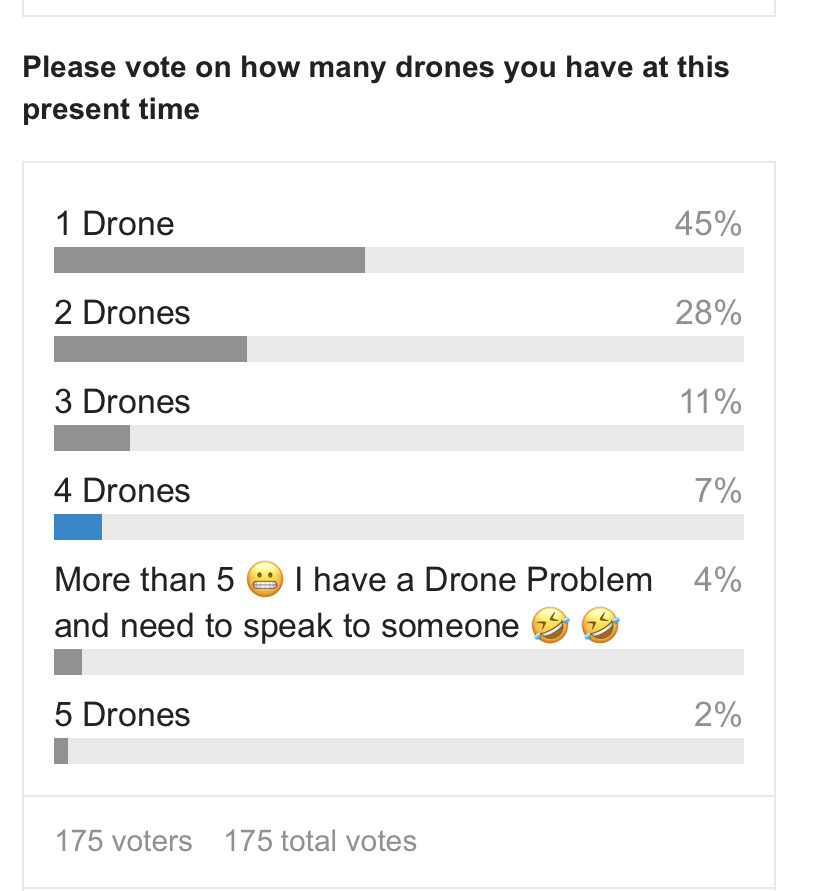The image size is (828, 891).
Task: Click the "175 total votes" text
Action: pyautogui.click(x=320, y=841)
